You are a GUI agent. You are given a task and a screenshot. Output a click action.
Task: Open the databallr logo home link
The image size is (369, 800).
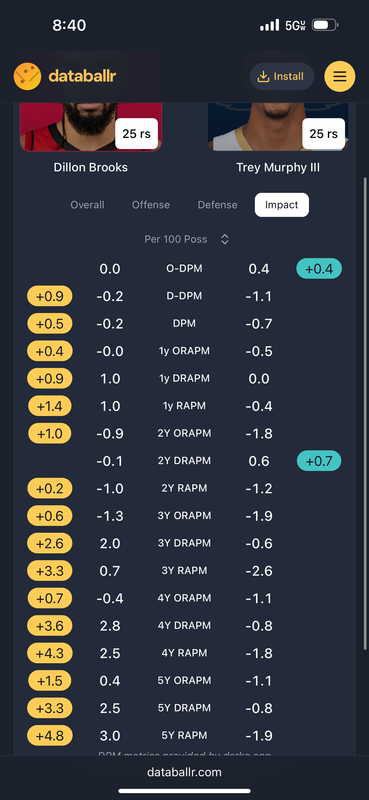65,77
